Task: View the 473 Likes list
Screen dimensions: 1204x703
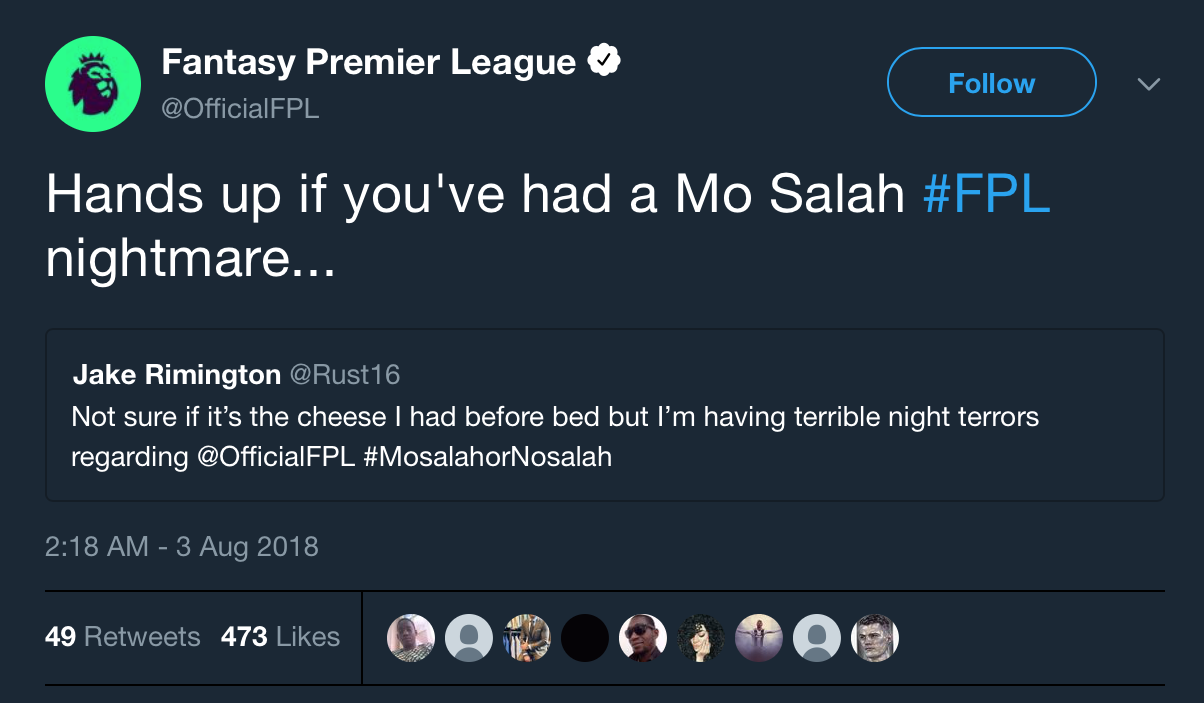Action: [280, 637]
